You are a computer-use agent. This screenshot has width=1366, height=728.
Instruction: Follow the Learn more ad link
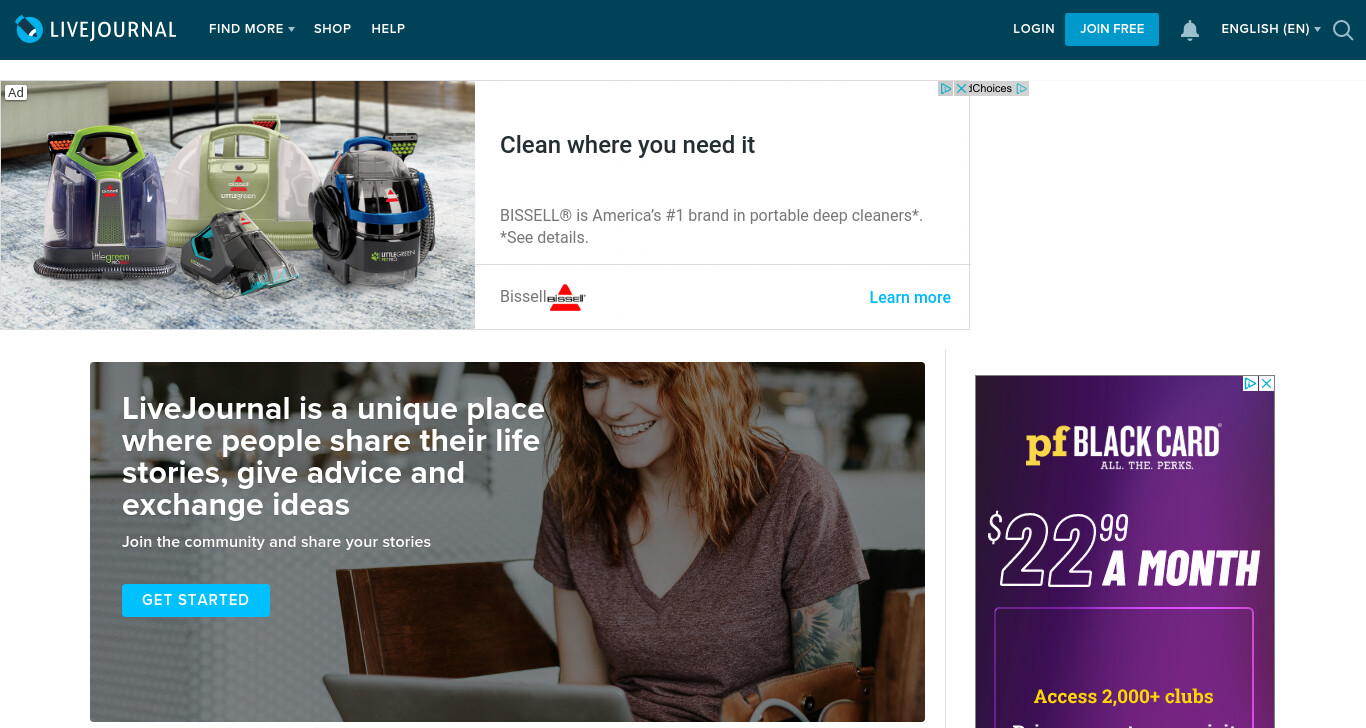(x=910, y=297)
